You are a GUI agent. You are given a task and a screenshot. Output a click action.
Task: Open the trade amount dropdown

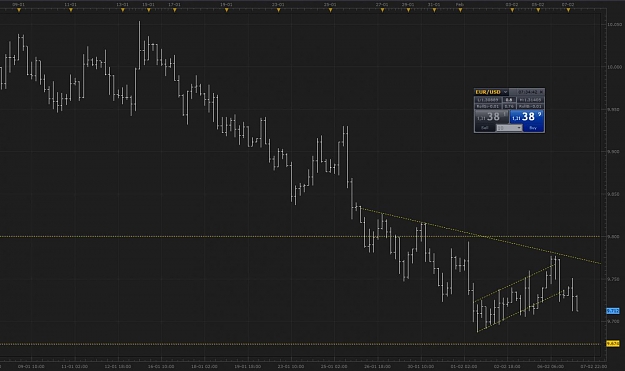point(509,128)
